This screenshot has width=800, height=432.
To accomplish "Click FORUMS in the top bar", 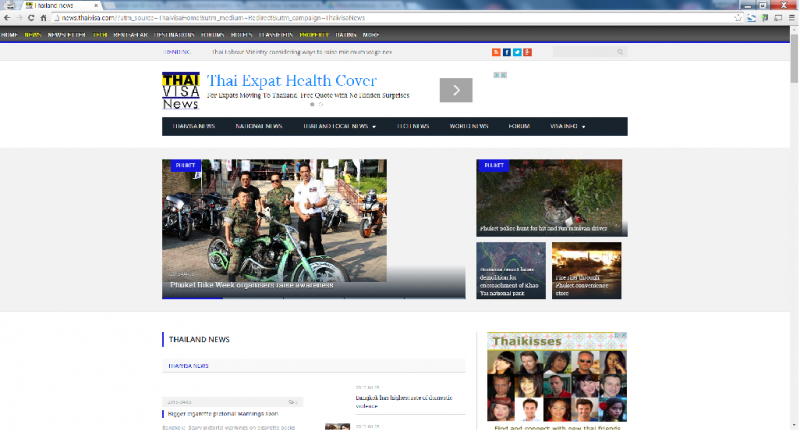I will pyautogui.click(x=212, y=35).
